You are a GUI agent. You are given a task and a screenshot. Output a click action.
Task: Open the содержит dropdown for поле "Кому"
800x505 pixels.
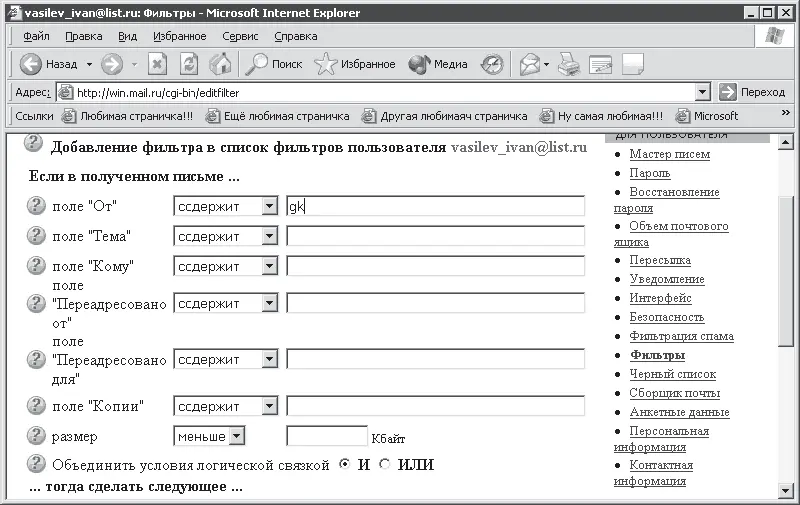tap(226, 266)
